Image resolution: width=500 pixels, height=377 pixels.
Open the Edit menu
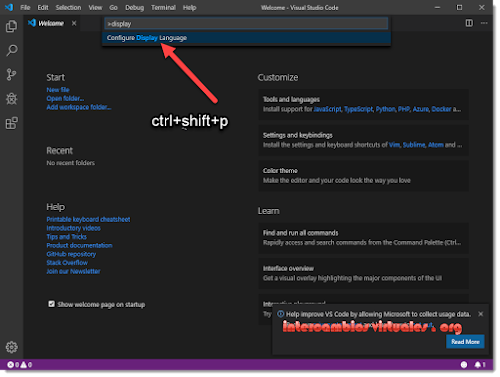pyautogui.click(x=43, y=7)
